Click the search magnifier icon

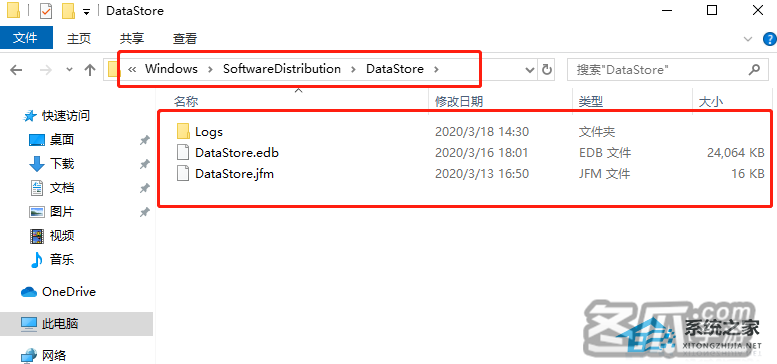[x=754, y=70]
